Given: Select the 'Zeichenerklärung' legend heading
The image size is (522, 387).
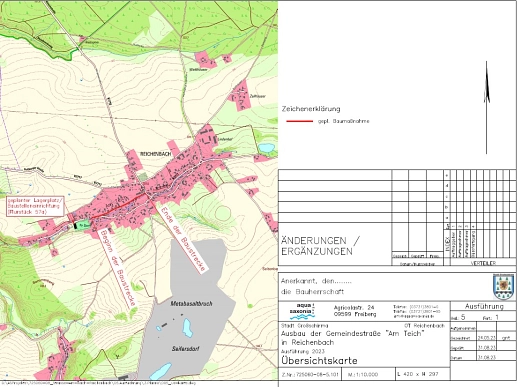Looking at the screenshot, I should click(311, 109).
